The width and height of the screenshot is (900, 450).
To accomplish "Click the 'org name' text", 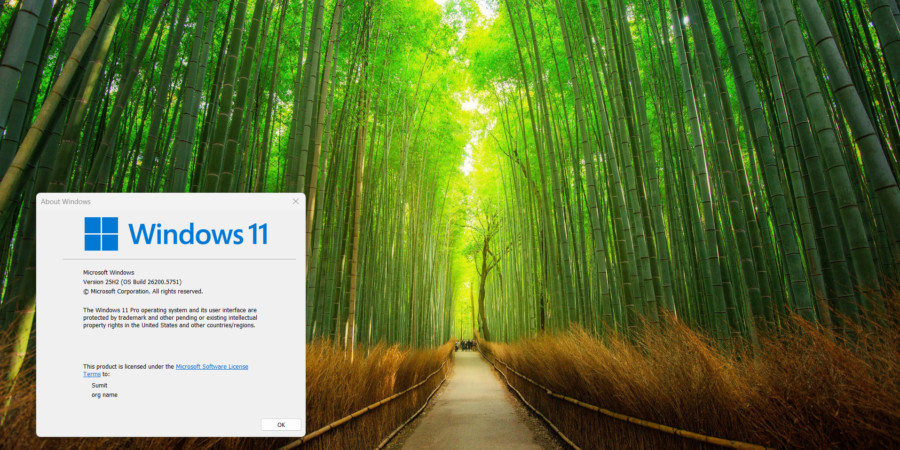I will [104, 395].
